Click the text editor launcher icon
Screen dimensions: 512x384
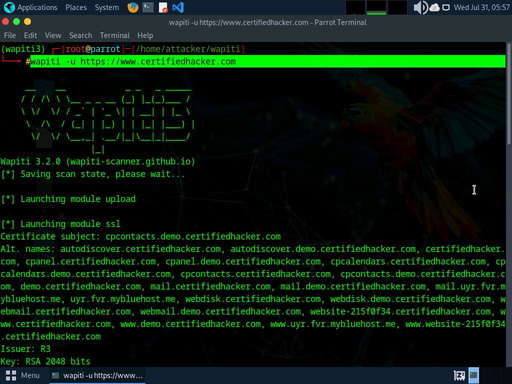(163, 7)
